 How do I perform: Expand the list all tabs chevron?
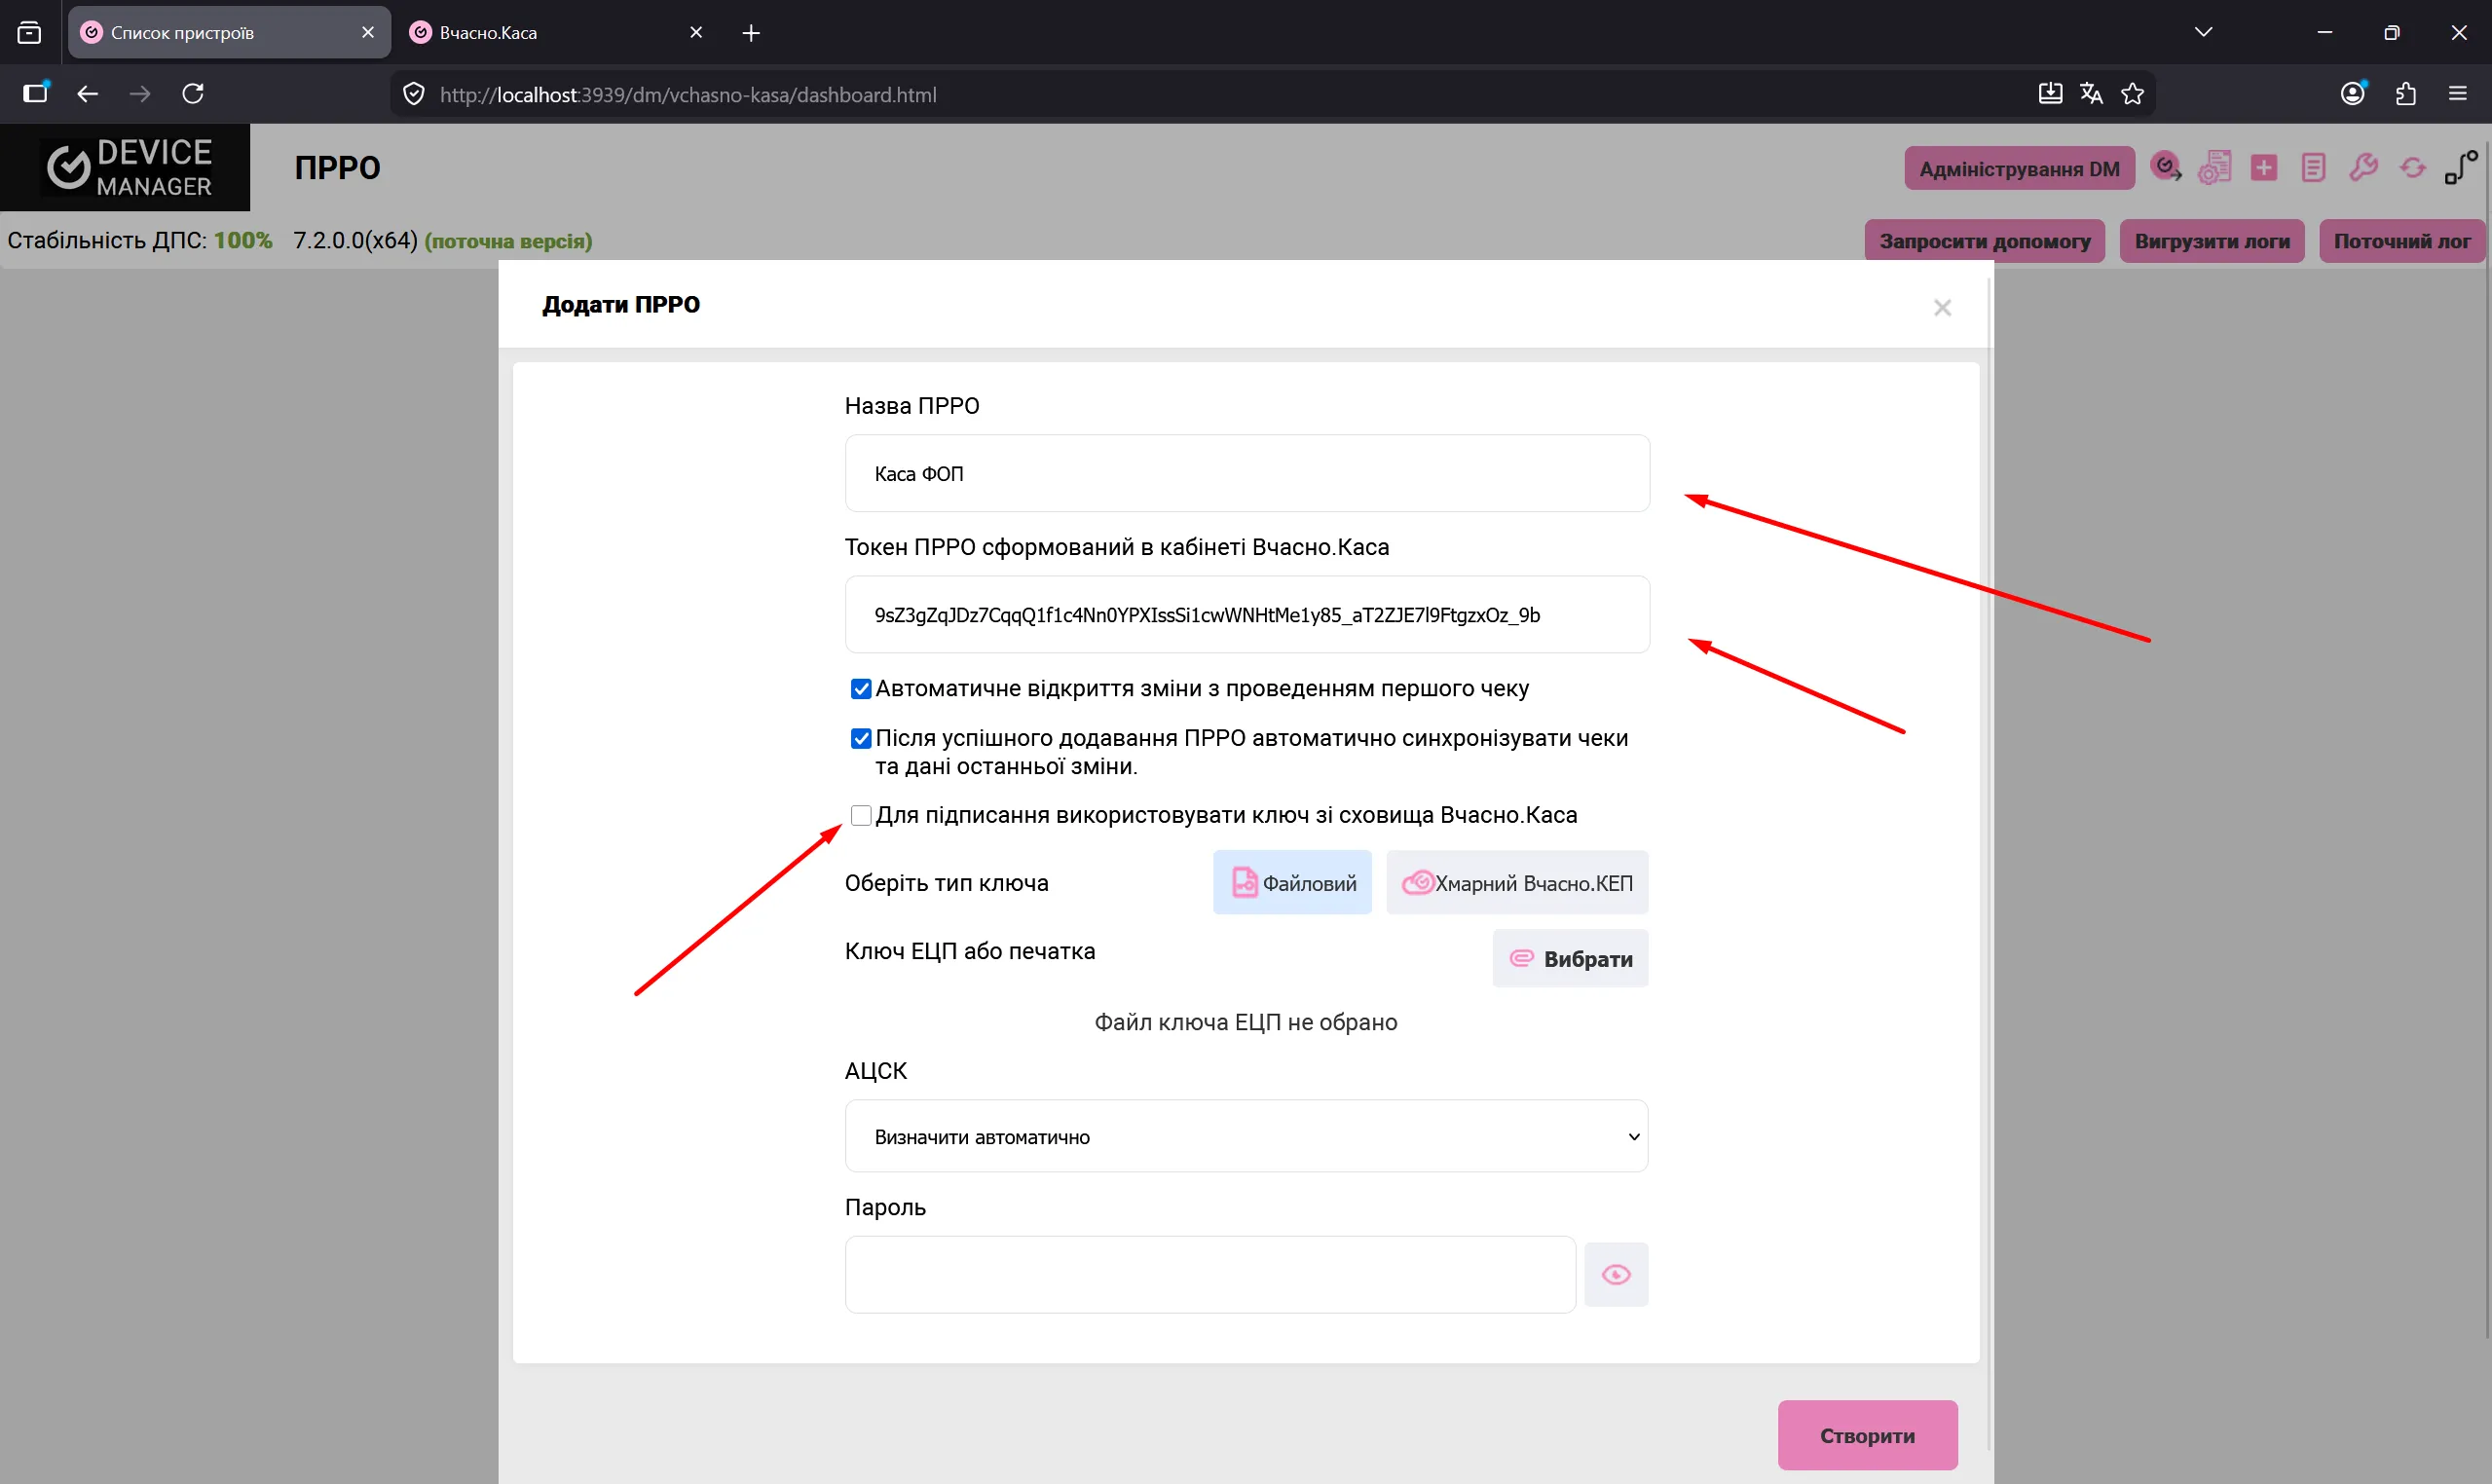pyautogui.click(x=2203, y=33)
